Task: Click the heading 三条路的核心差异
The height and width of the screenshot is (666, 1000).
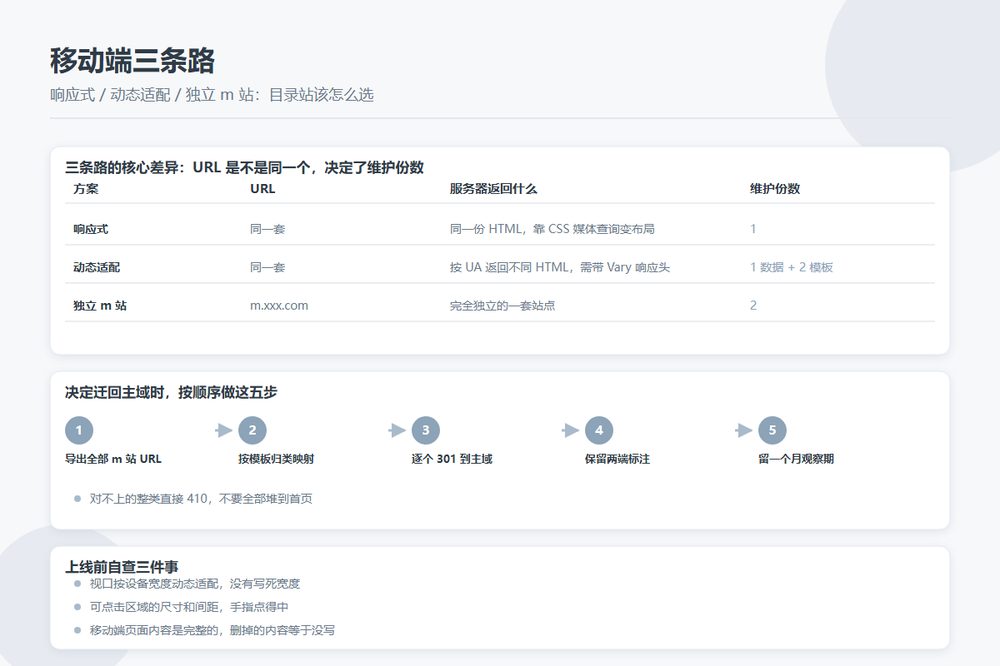Action: click(x=124, y=168)
